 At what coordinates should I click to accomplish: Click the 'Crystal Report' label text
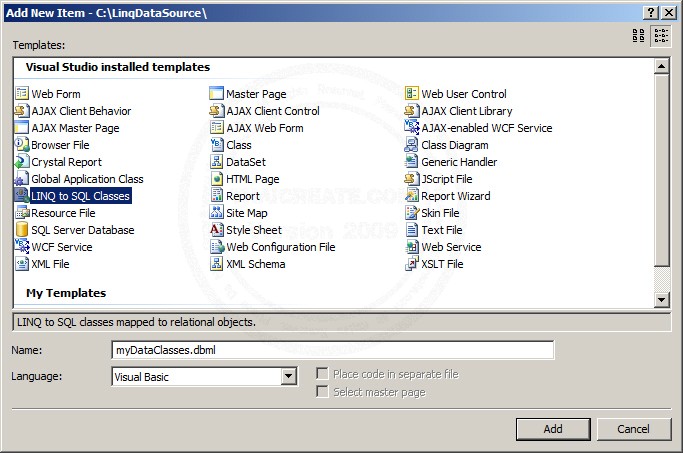[67, 162]
